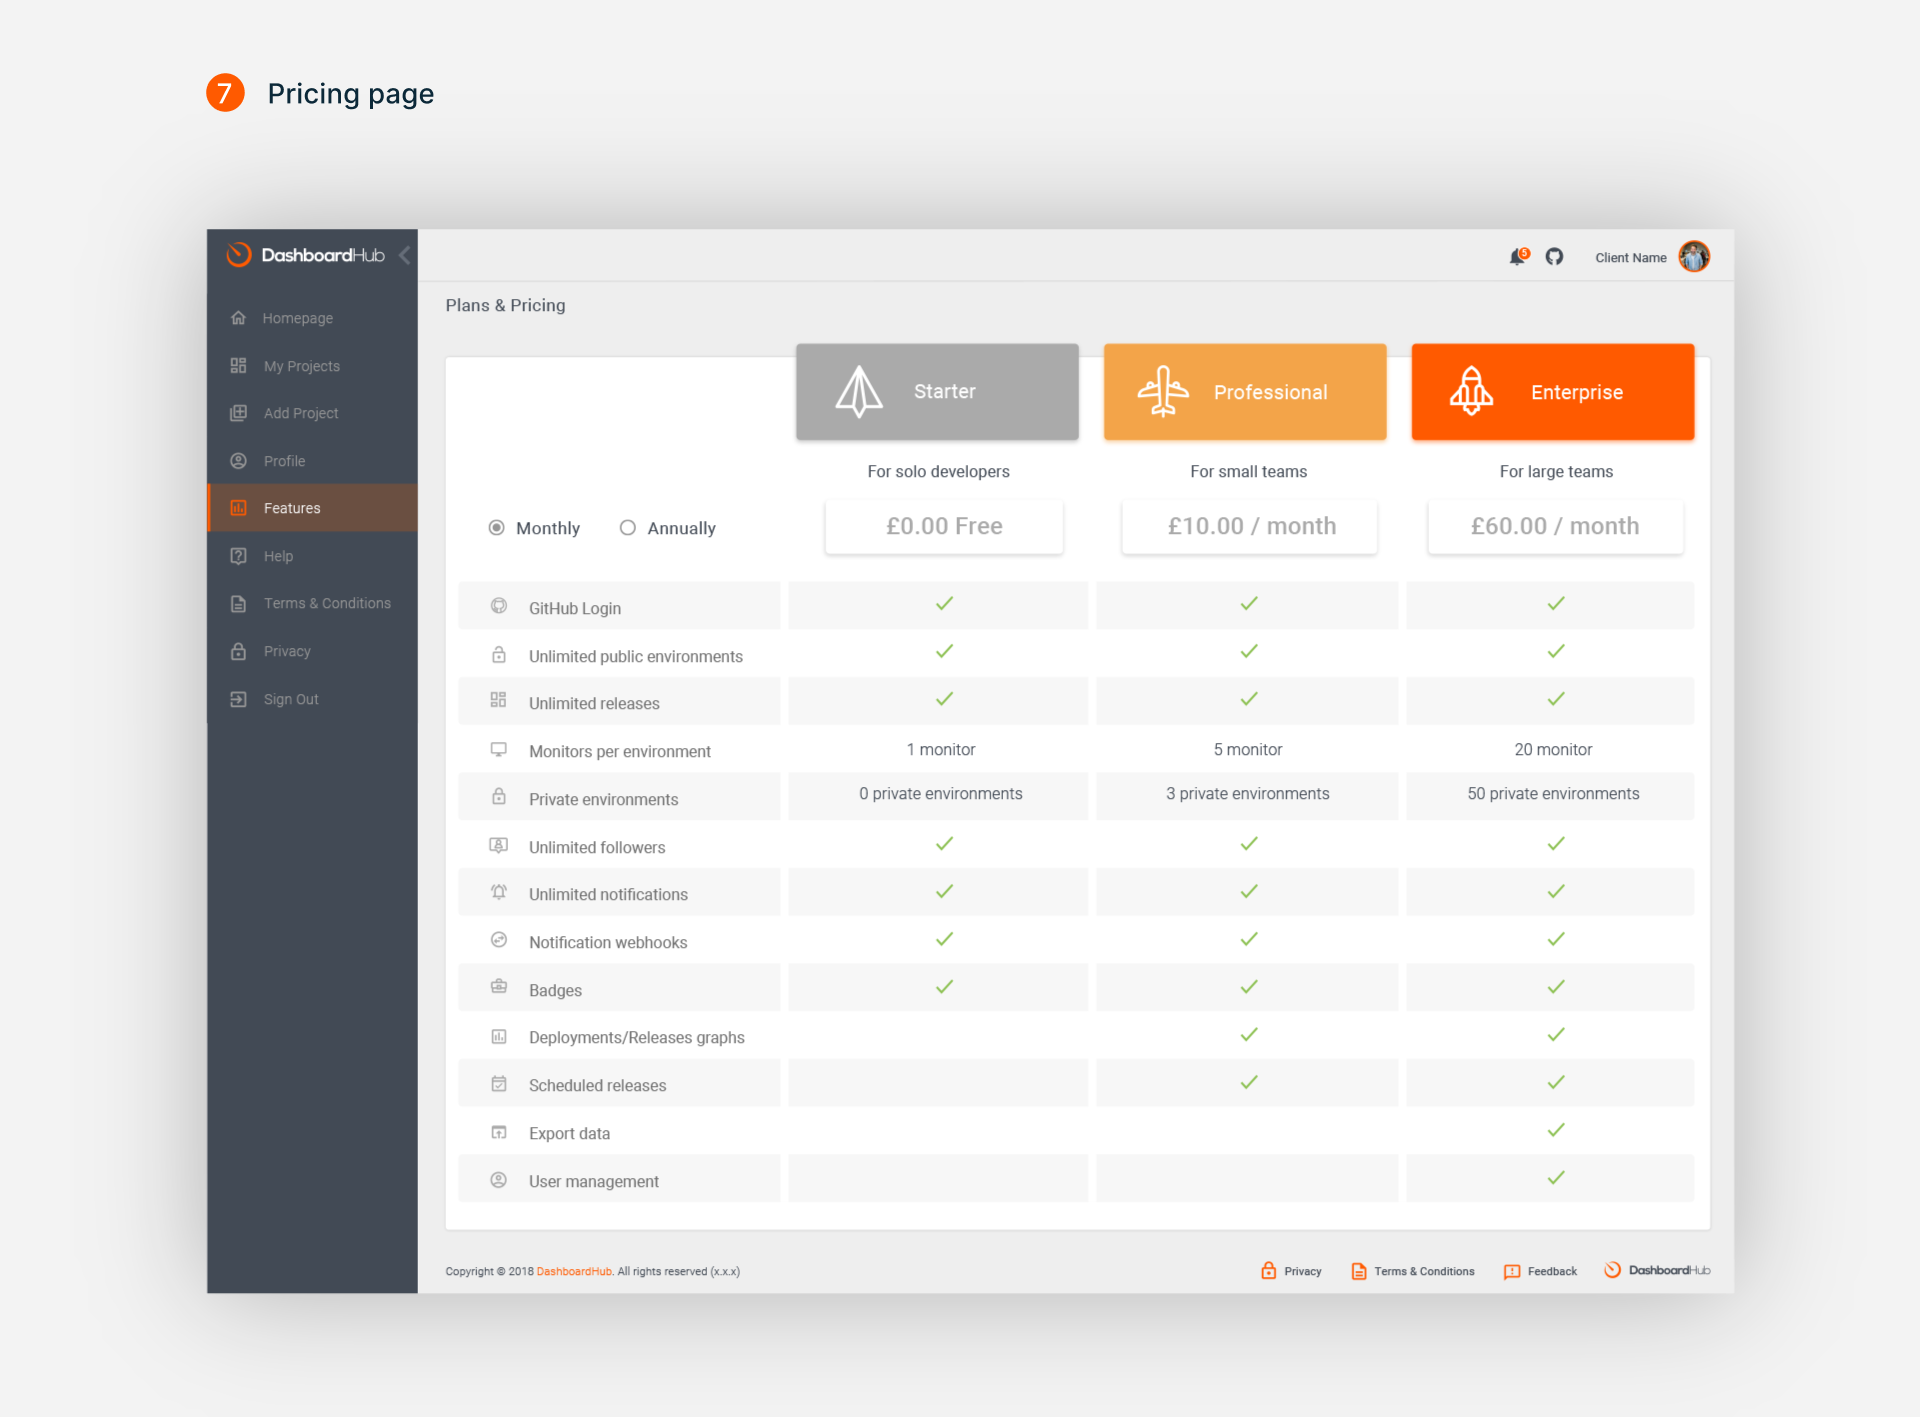Choose the Enterprise plan card
Image resolution: width=1920 pixels, height=1417 pixels.
click(x=1553, y=392)
